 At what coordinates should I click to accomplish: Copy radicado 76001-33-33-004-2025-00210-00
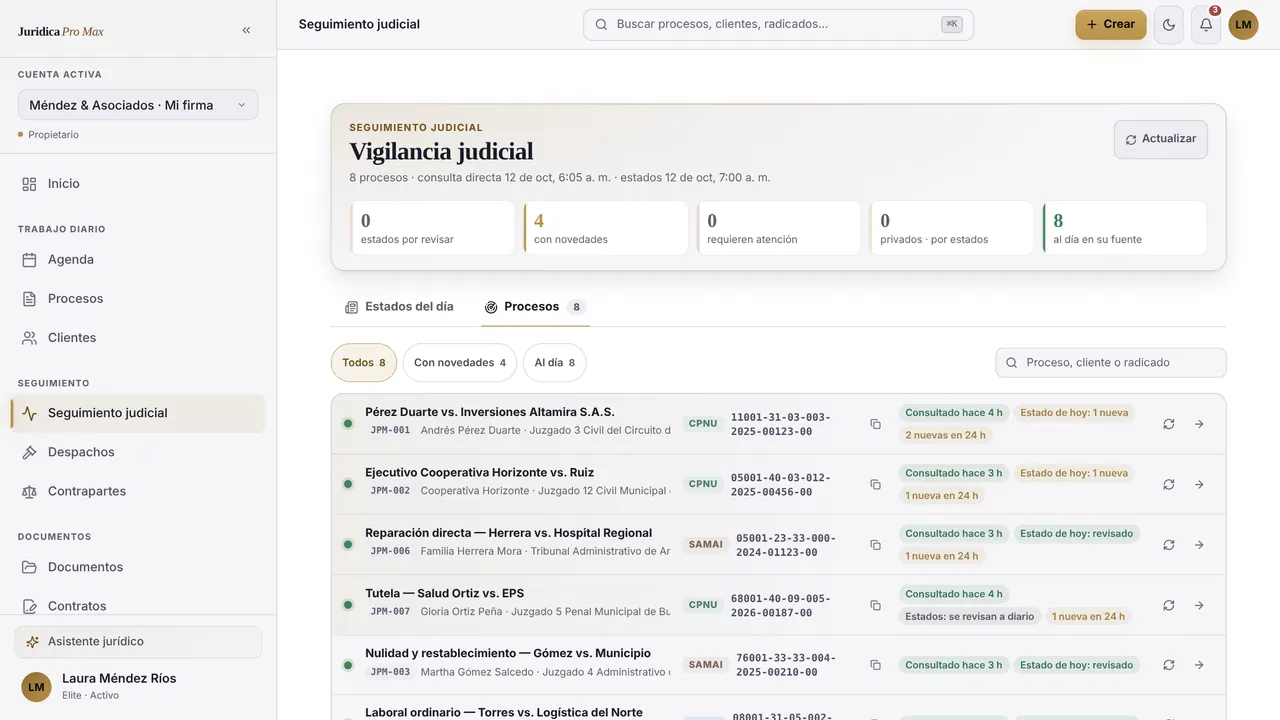tap(875, 665)
